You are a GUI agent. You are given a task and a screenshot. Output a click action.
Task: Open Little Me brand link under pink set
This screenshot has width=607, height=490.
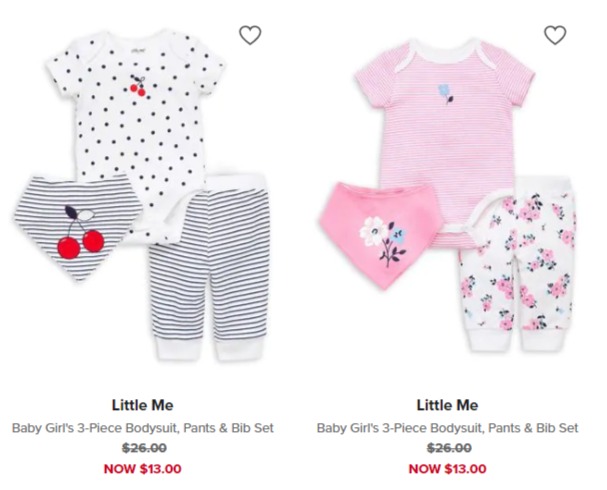[447, 405]
